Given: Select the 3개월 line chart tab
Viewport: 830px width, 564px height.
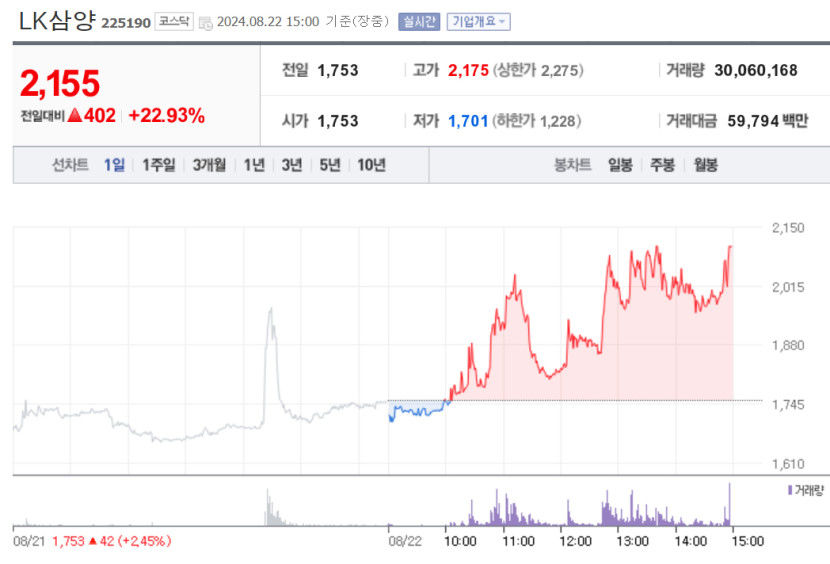Looking at the screenshot, I should click(x=209, y=165).
